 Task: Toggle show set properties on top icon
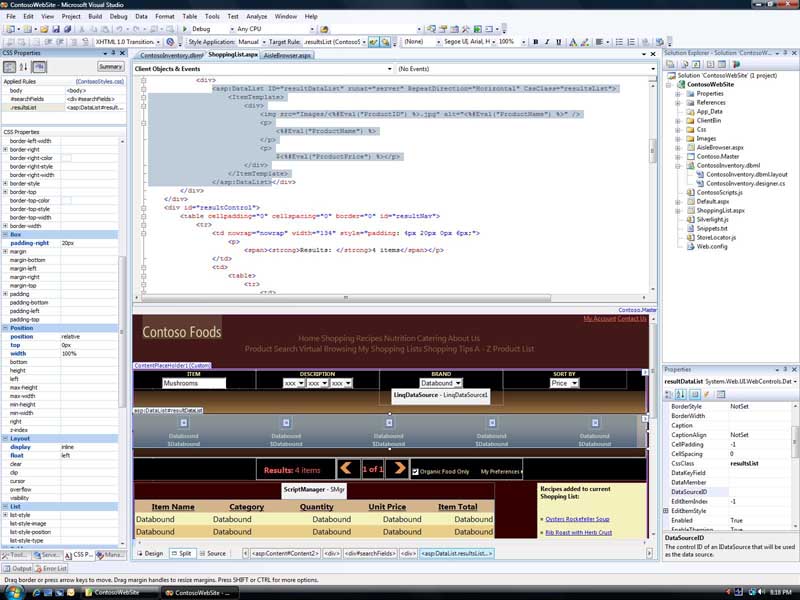pyautogui.click(x=39, y=66)
